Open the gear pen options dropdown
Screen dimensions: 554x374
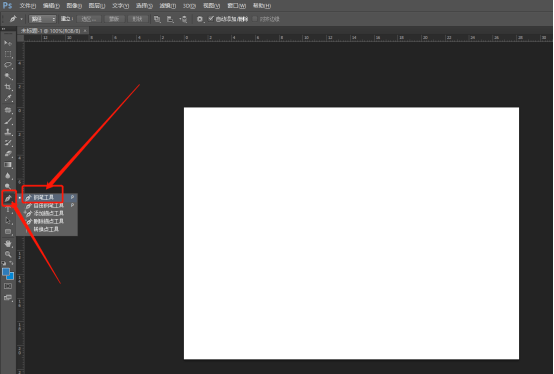click(200, 19)
